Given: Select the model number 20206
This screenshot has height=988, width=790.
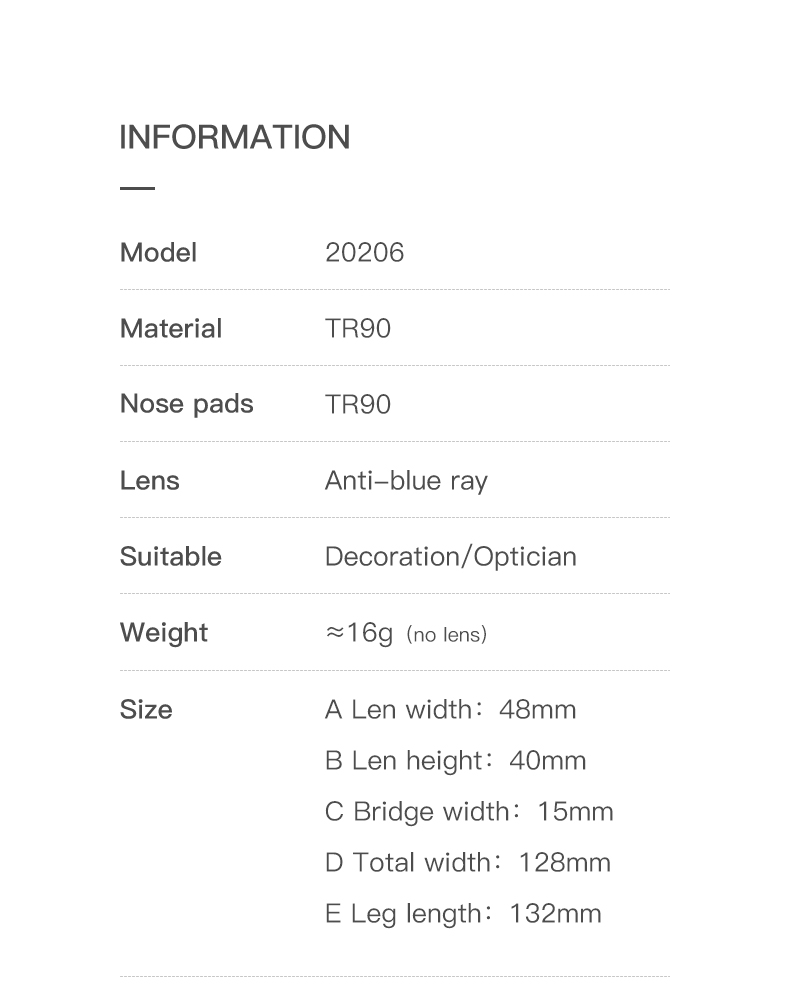Looking at the screenshot, I should pyautogui.click(x=364, y=253).
